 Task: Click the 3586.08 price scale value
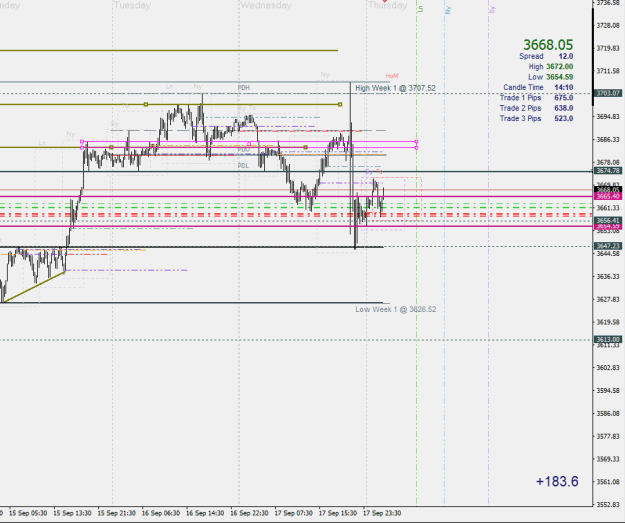click(608, 413)
